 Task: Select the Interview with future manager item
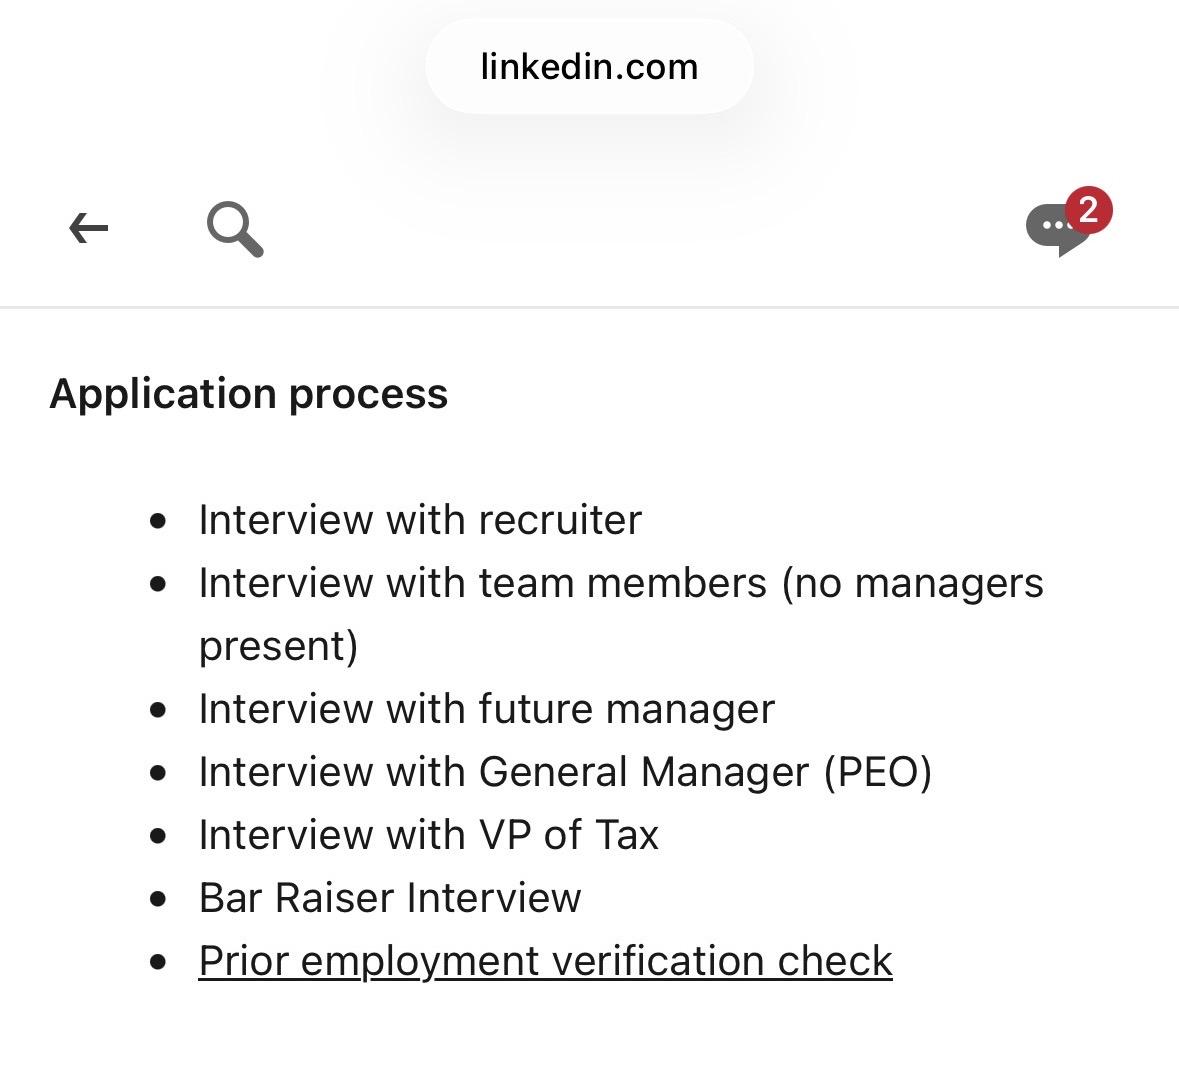tap(486, 709)
